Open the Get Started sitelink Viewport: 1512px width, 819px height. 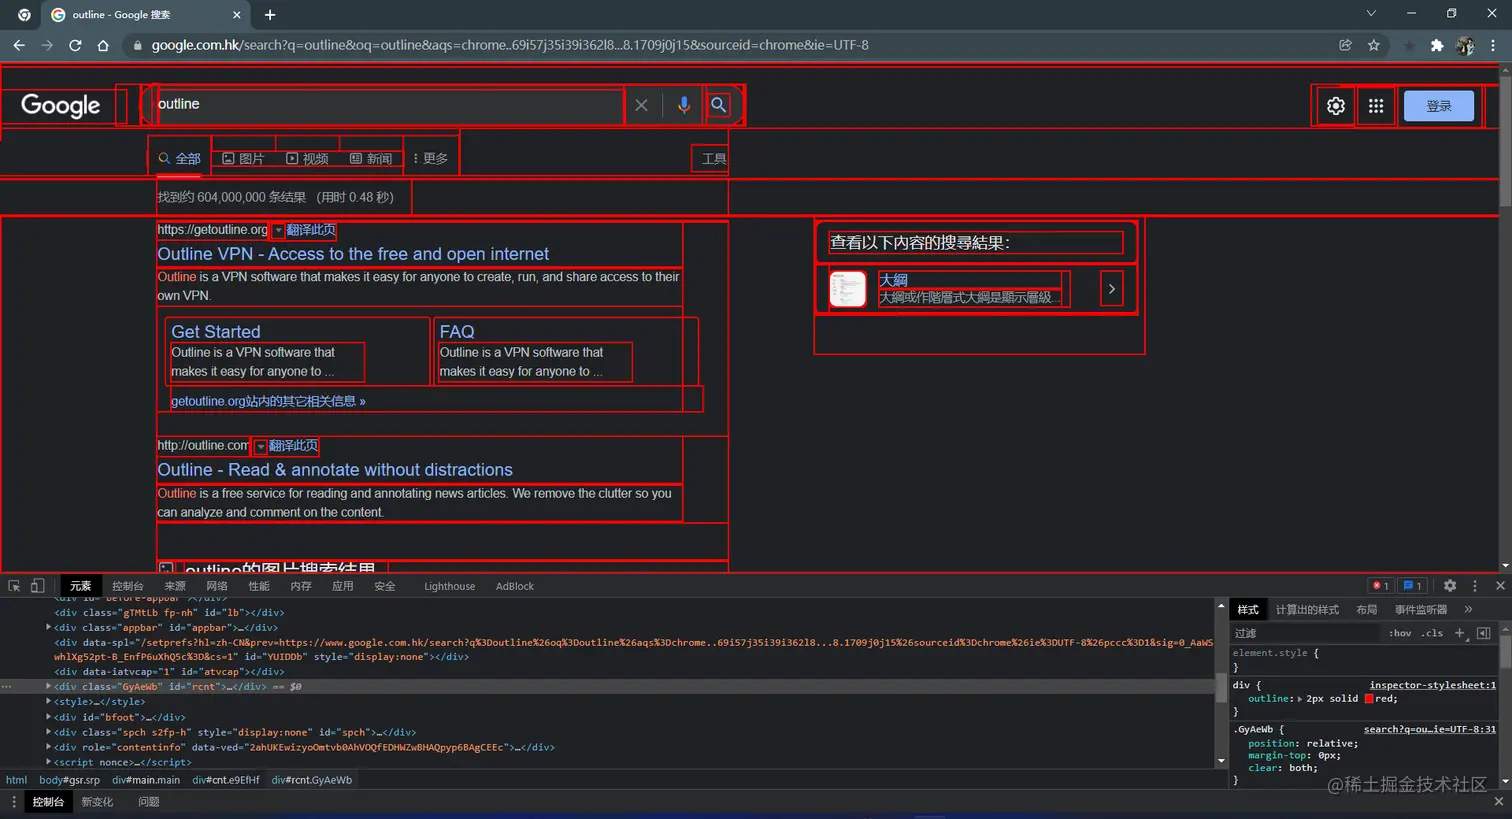point(216,331)
